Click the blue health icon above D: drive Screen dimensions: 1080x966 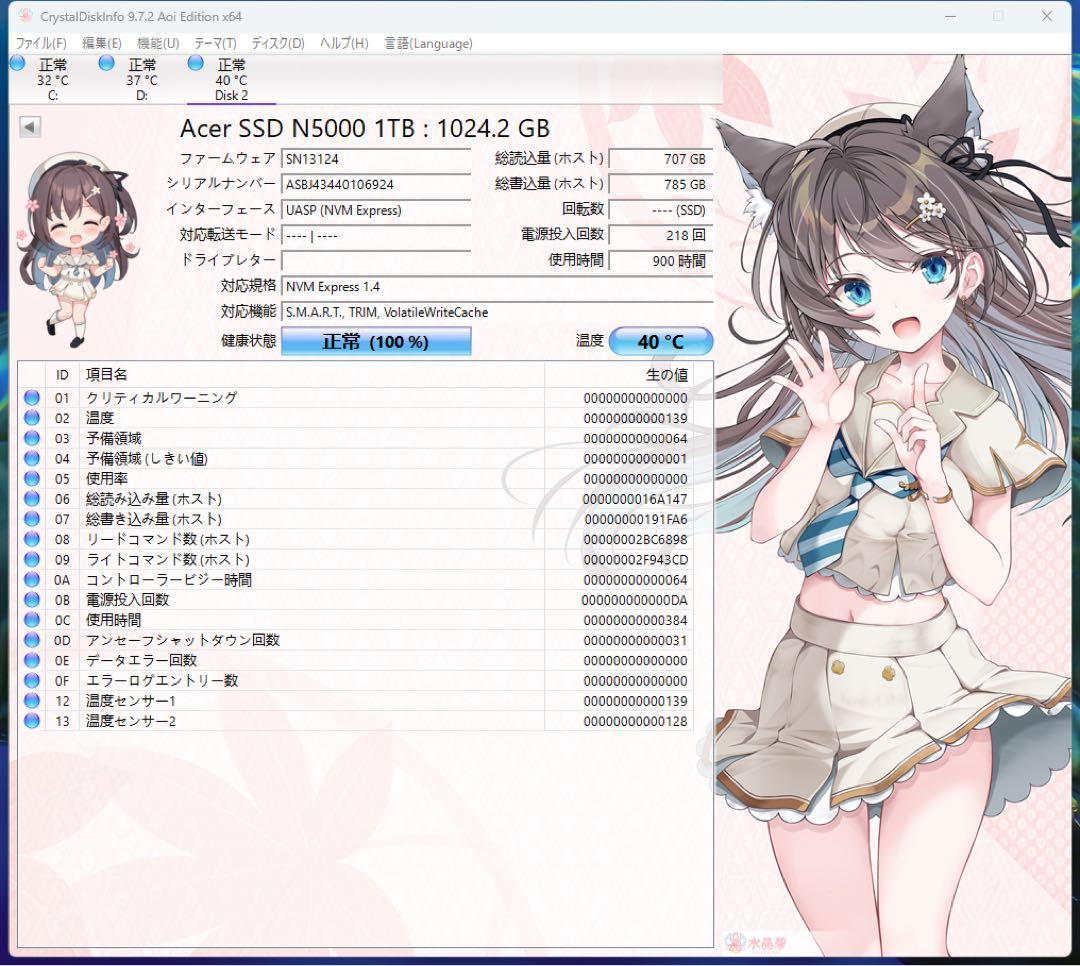(106, 62)
